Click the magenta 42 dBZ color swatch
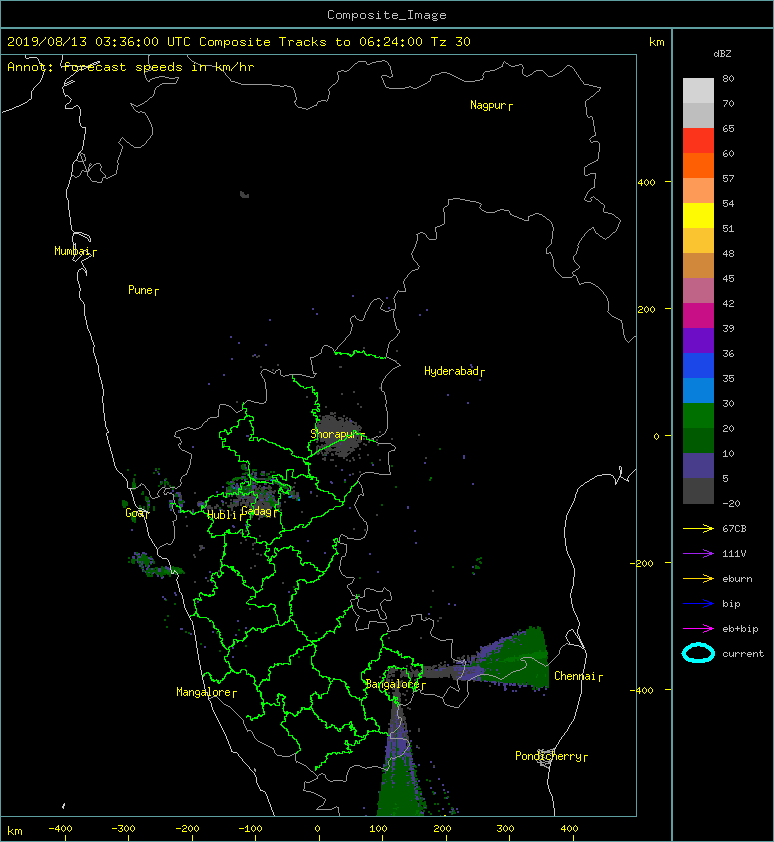This screenshot has width=774, height=842. tap(698, 316)
